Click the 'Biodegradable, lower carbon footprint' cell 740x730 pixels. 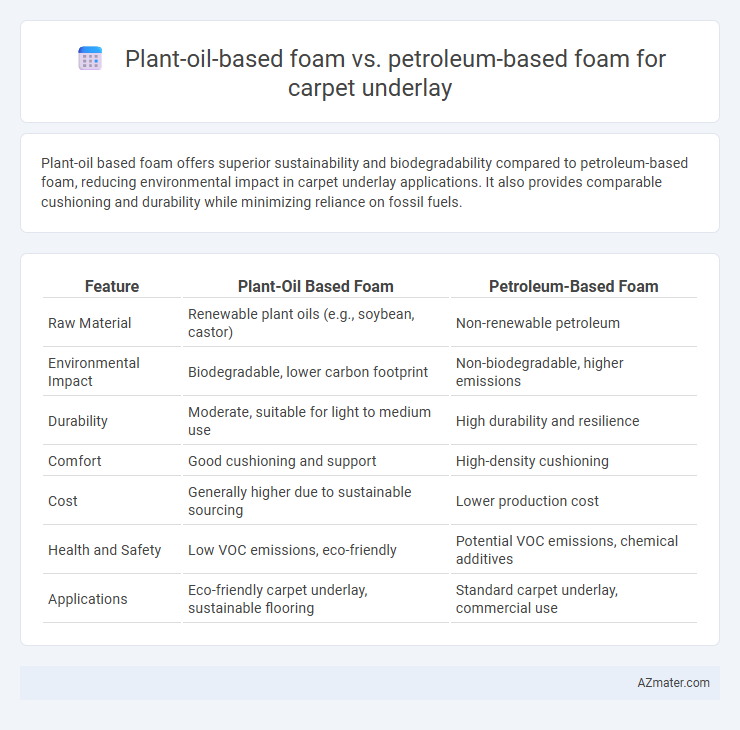[x=308, y=372]
